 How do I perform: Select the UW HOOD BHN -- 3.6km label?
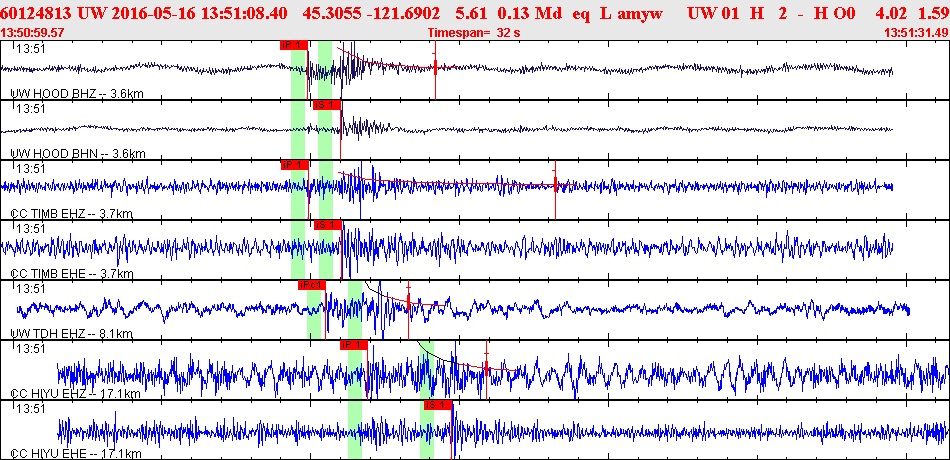point(78,153)
